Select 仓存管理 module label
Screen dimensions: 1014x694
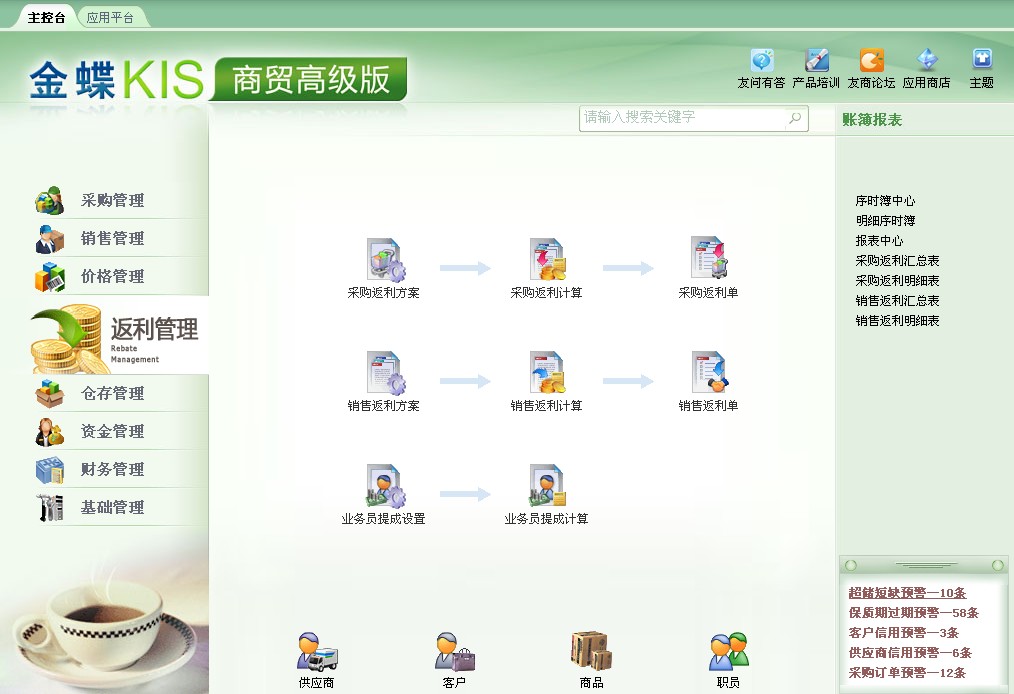pyautogui.click(x=113, y=393)
